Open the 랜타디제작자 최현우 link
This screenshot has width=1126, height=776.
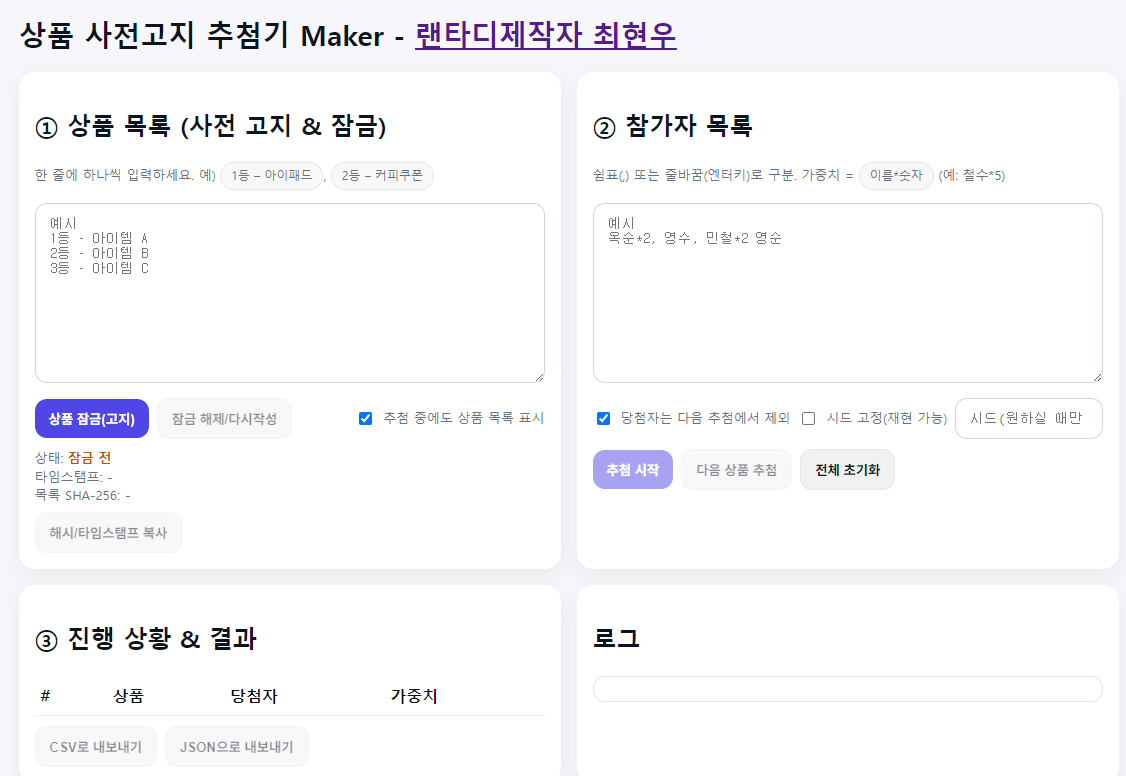(545, 35)
